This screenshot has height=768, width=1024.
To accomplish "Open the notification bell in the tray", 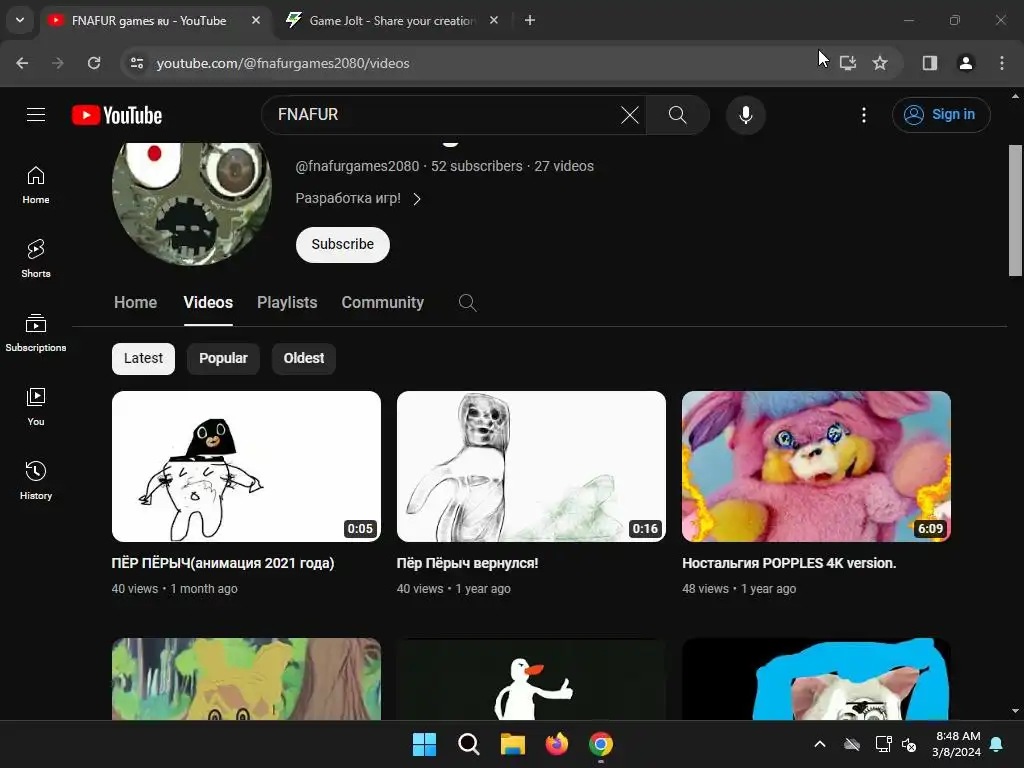I will pos(997,744).
